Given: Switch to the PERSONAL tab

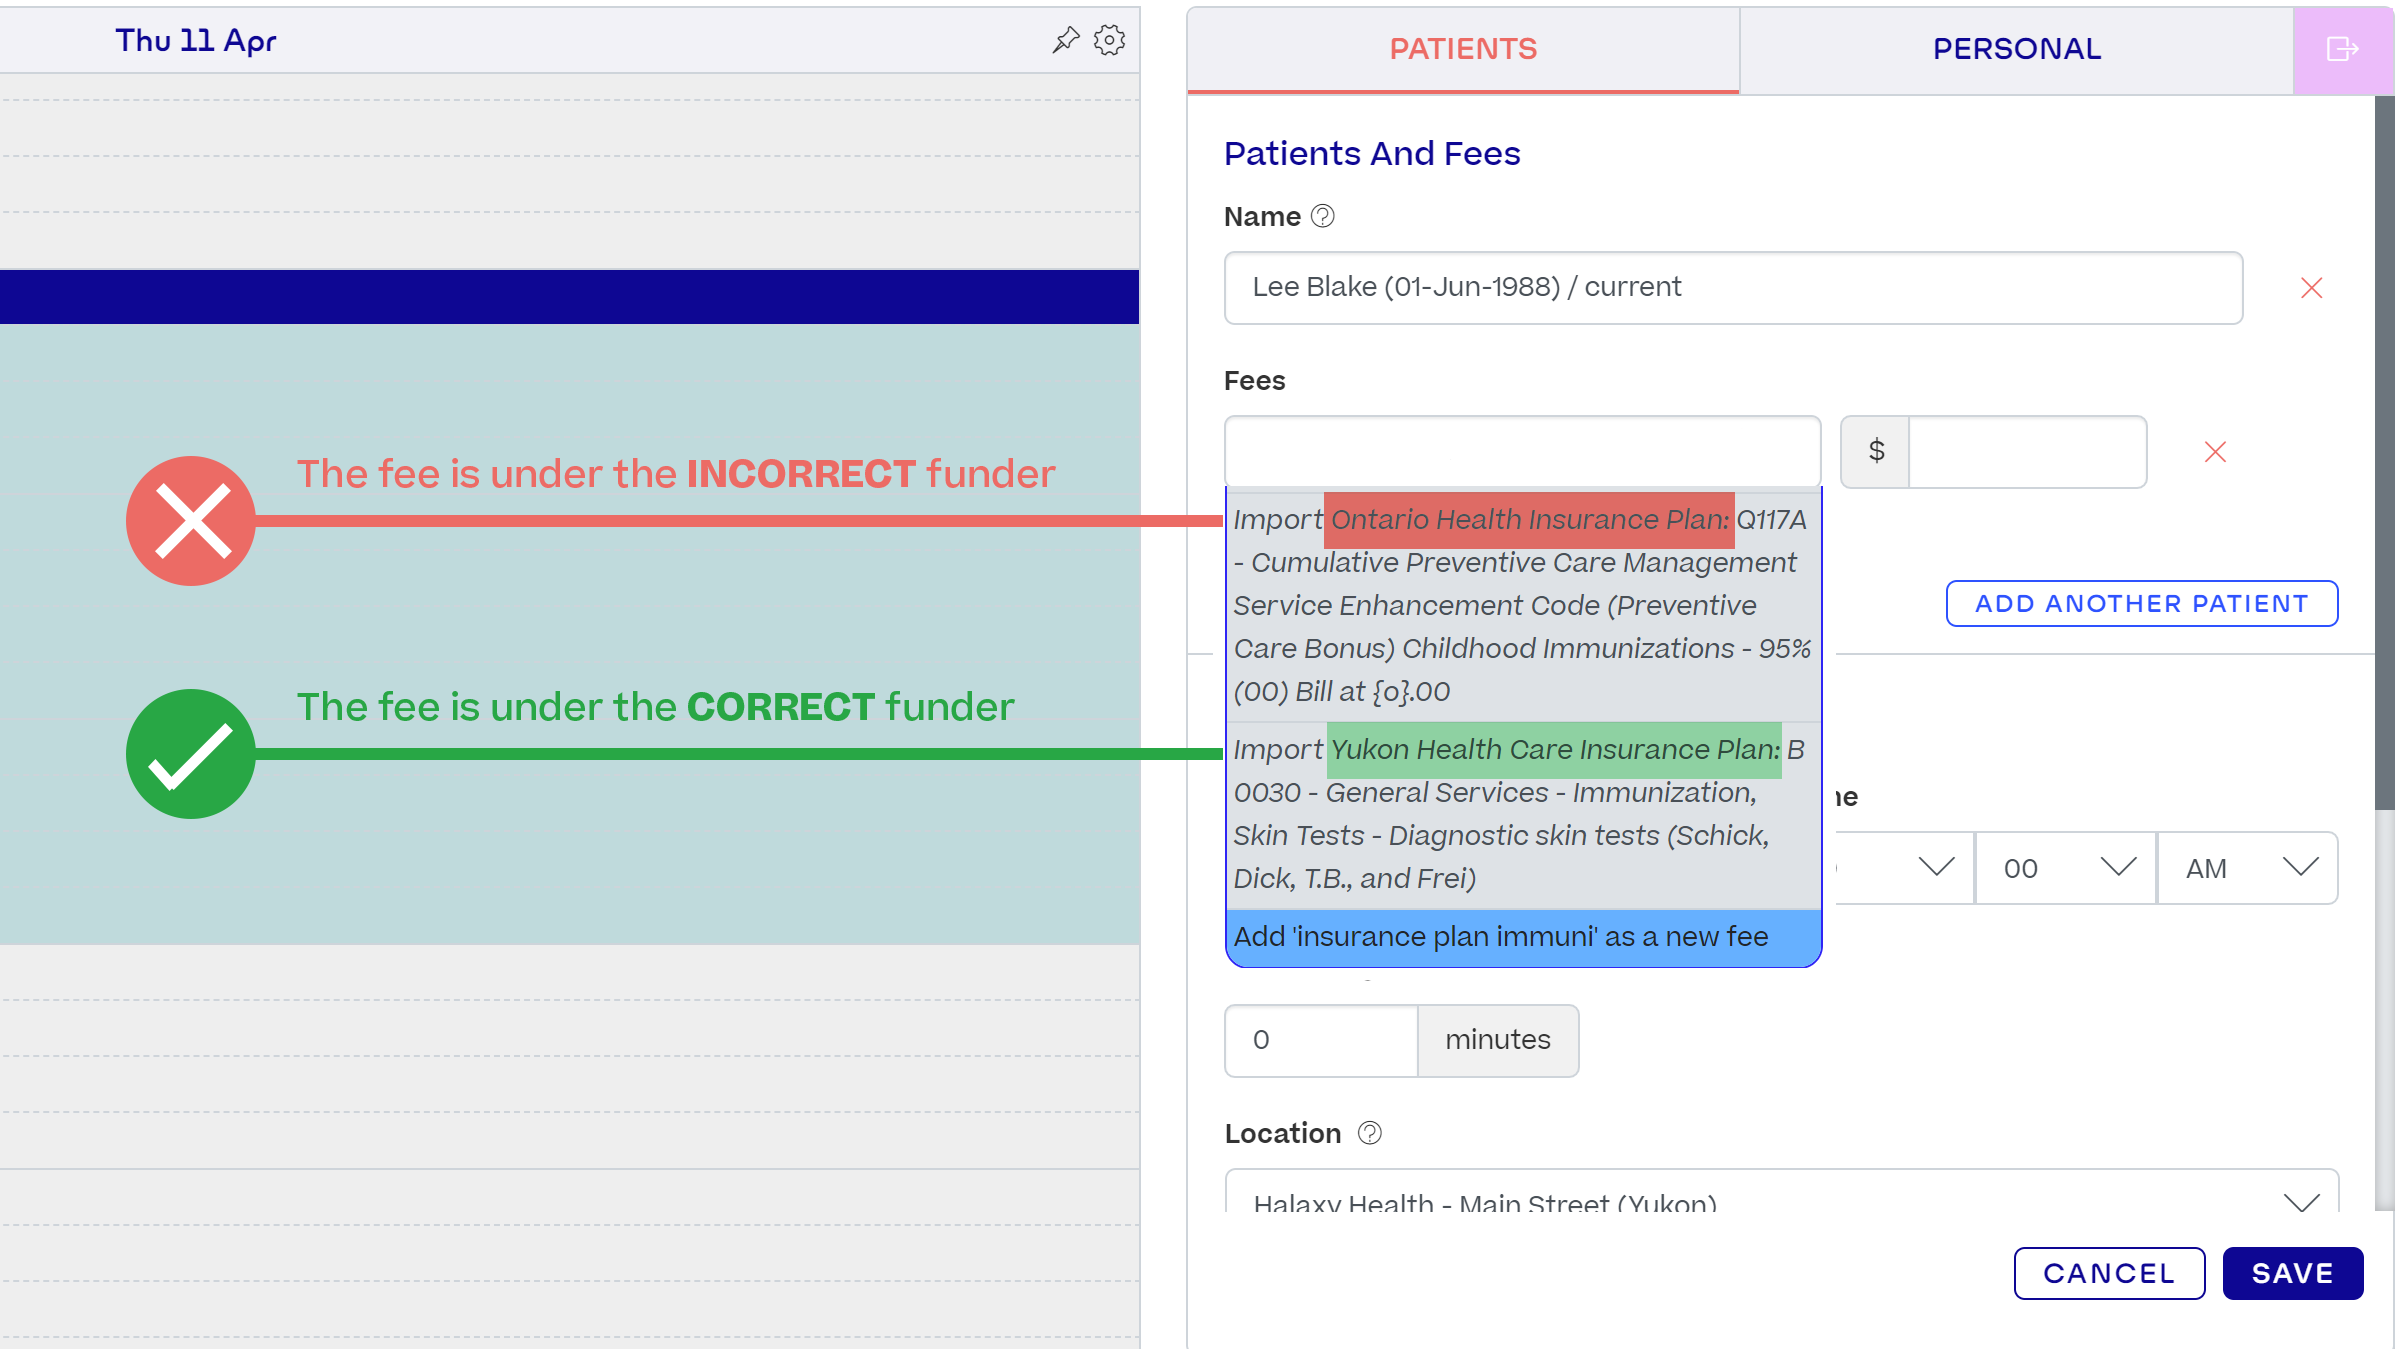Looking at the screenshot, I should click(x=2016, y=49).
